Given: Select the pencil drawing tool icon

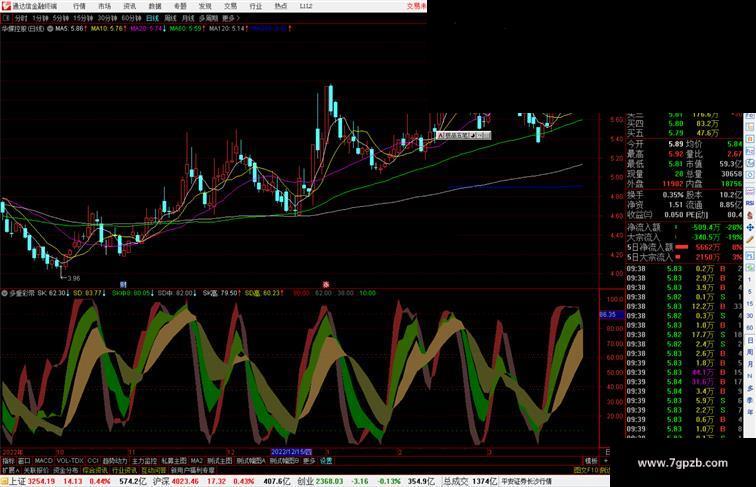Looking at the screenshot, I should tap(750, 240).
